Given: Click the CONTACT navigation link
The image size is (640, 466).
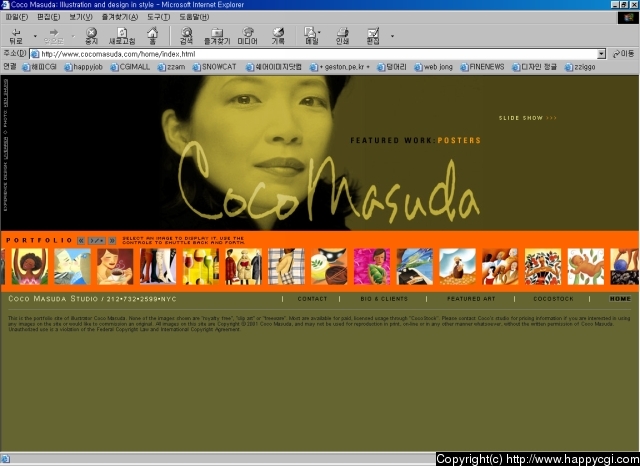Looking at the screenshot, I should [x=312, y=299].
